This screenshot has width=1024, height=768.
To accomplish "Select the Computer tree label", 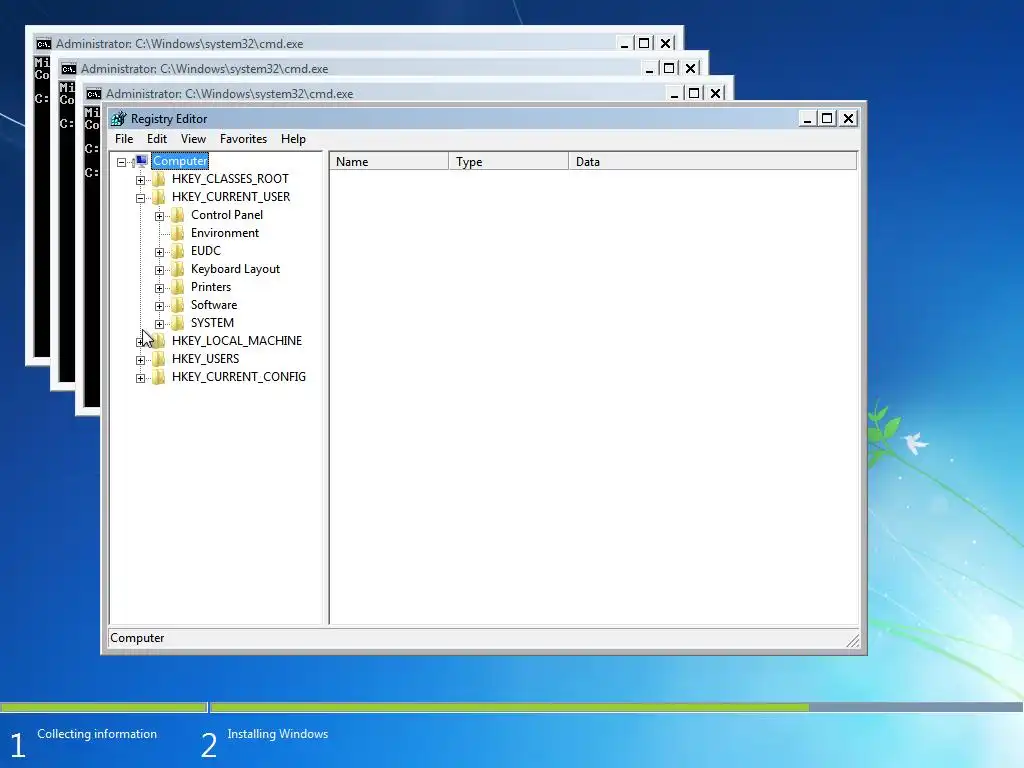I will 180,161.
